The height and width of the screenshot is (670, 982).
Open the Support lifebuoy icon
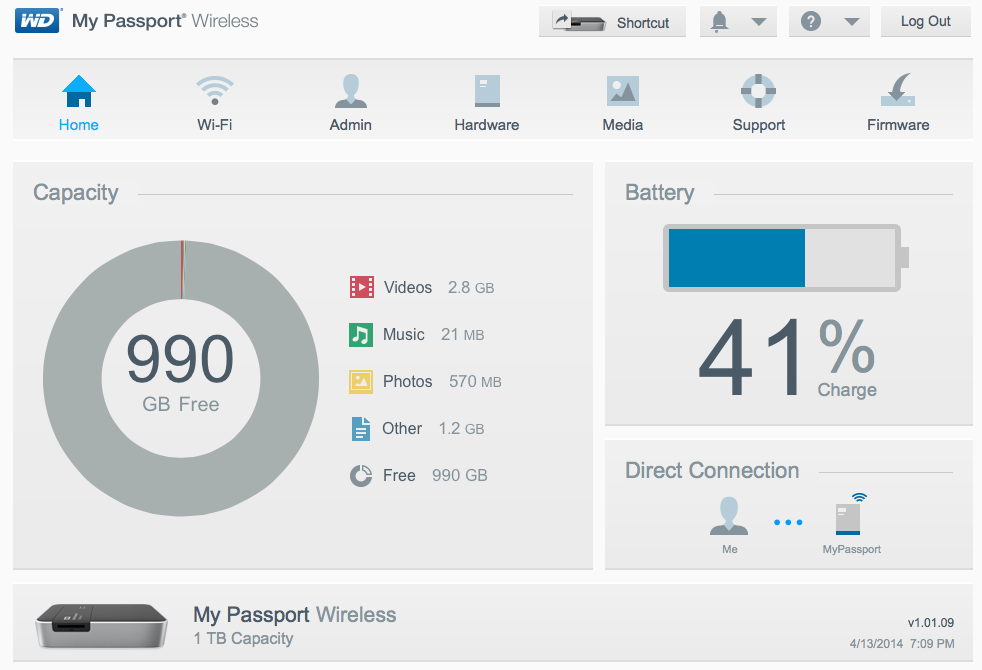click(x=758, y=91)
